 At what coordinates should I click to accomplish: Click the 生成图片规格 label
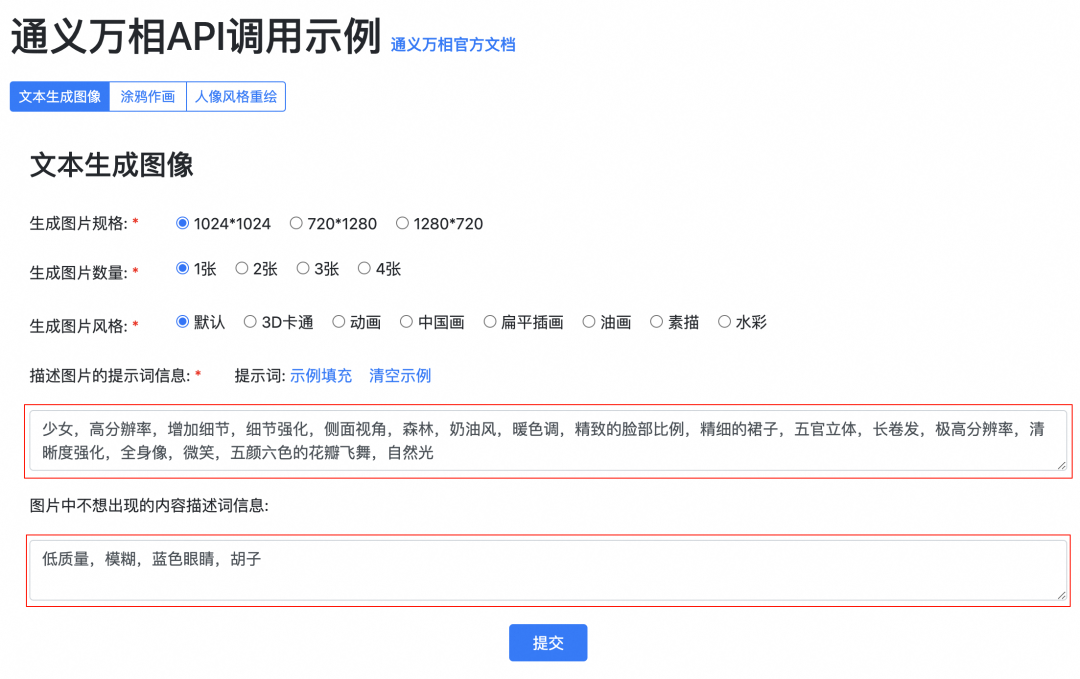(79, 223)
